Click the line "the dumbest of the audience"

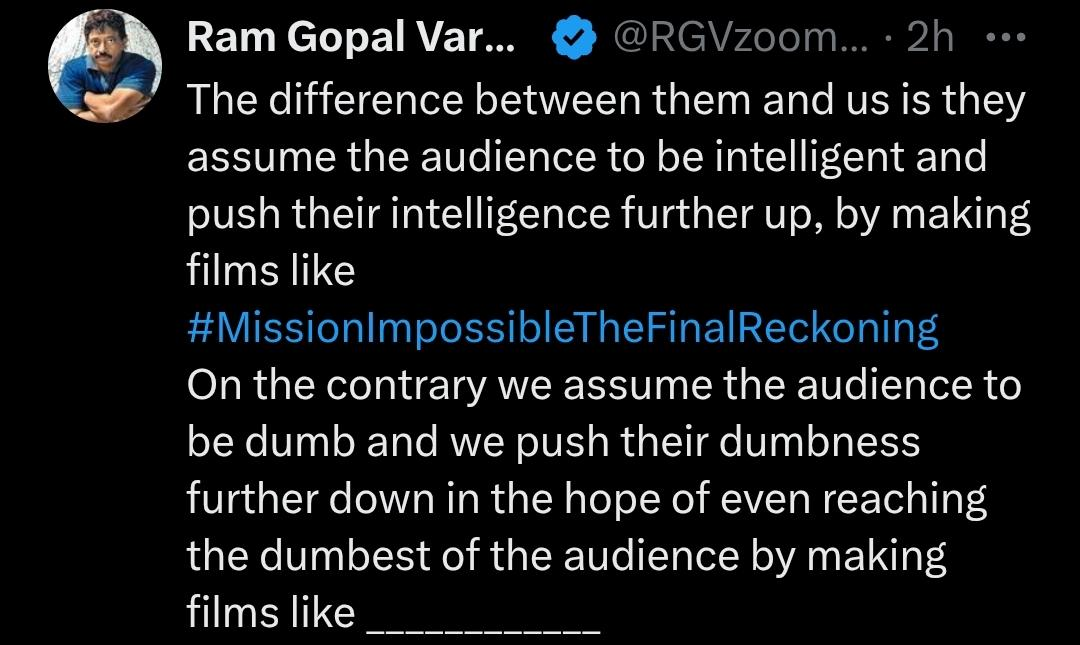[x=566, y=556]
